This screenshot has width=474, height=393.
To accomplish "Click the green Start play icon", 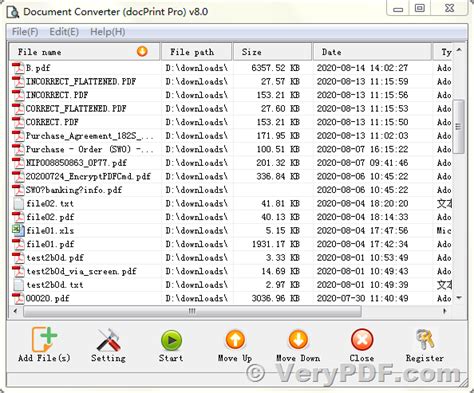I will tap(171, 340).
